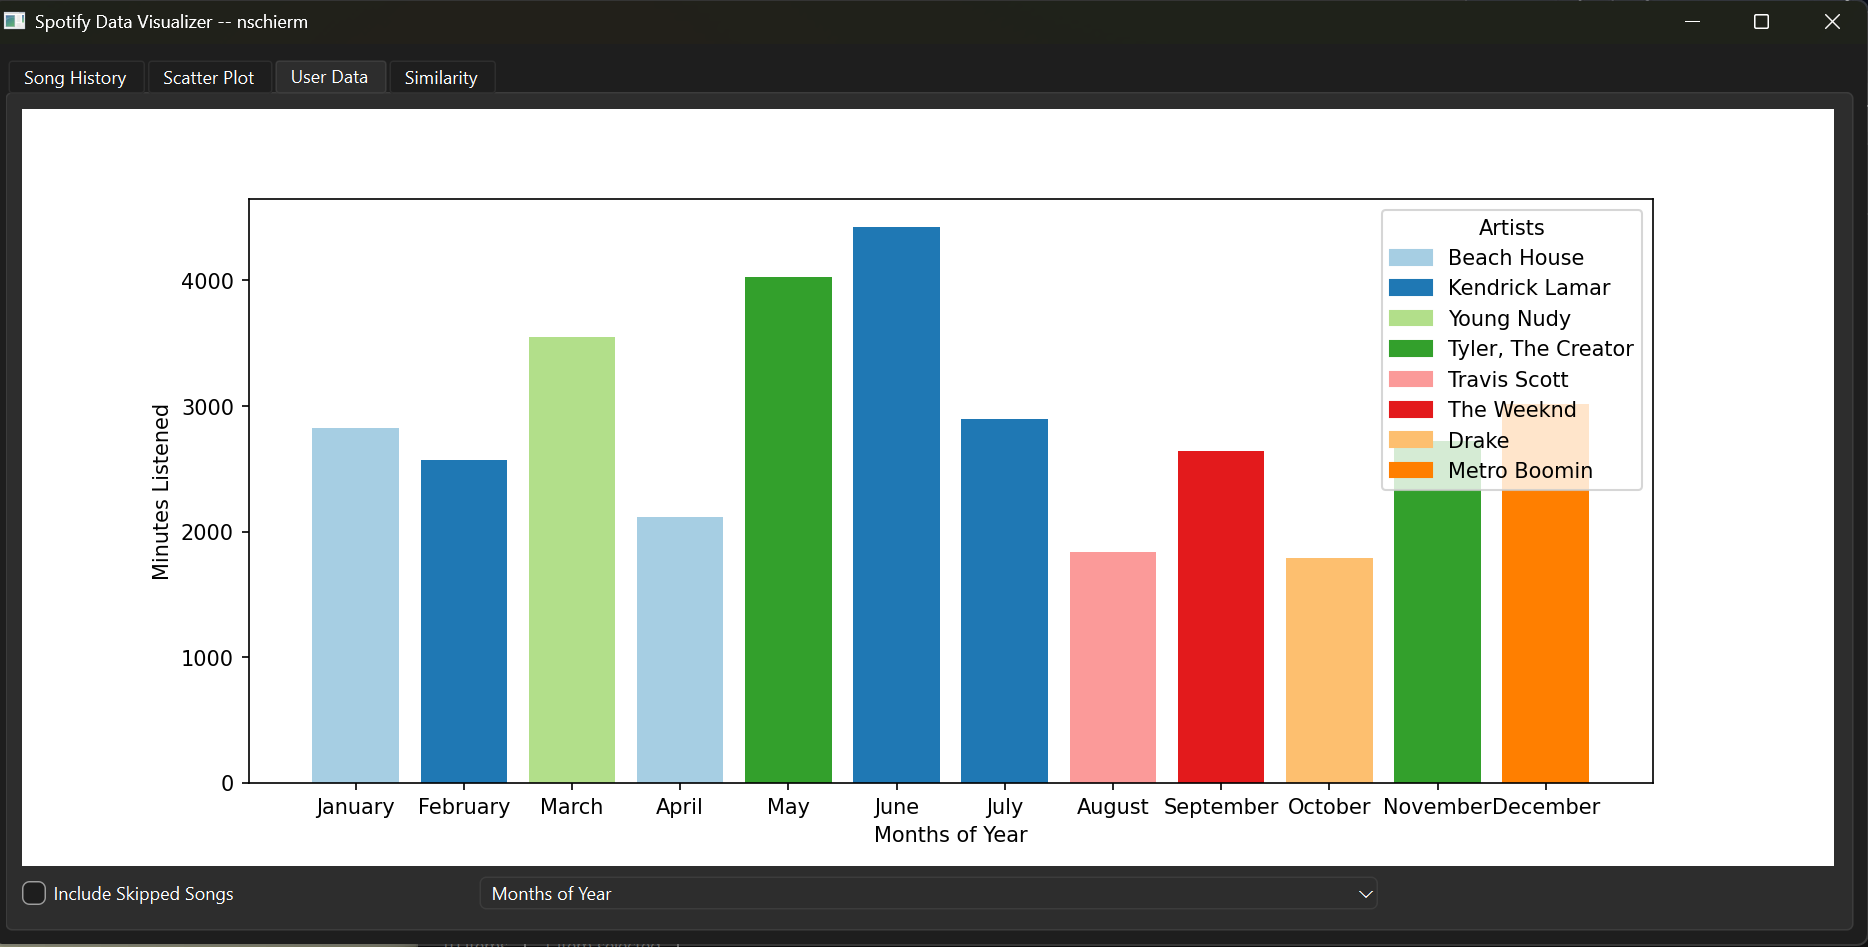Click the September bar in chart

pyautogui.click(x=1221, y=617)
